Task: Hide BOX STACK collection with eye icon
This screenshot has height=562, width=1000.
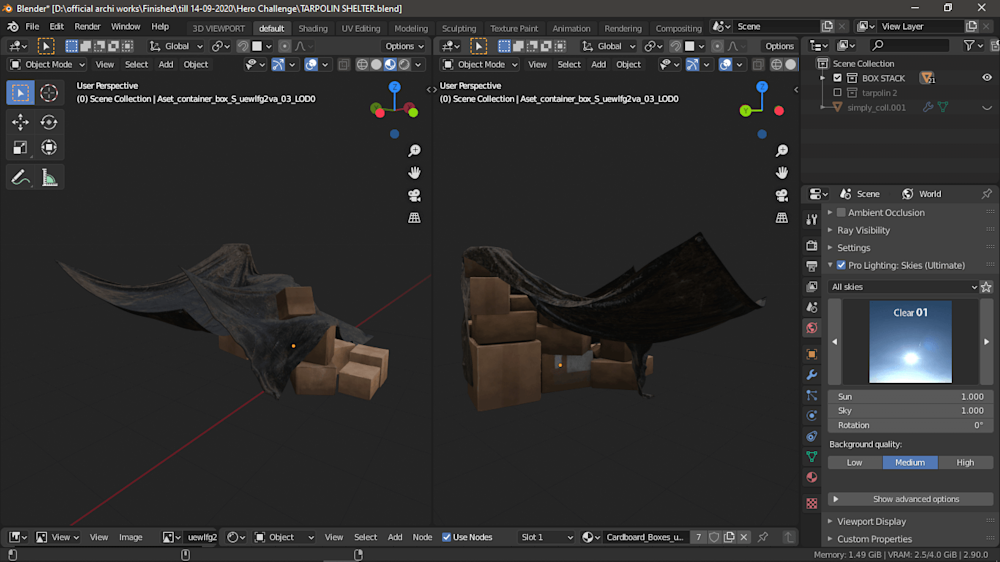Action: 986,78
